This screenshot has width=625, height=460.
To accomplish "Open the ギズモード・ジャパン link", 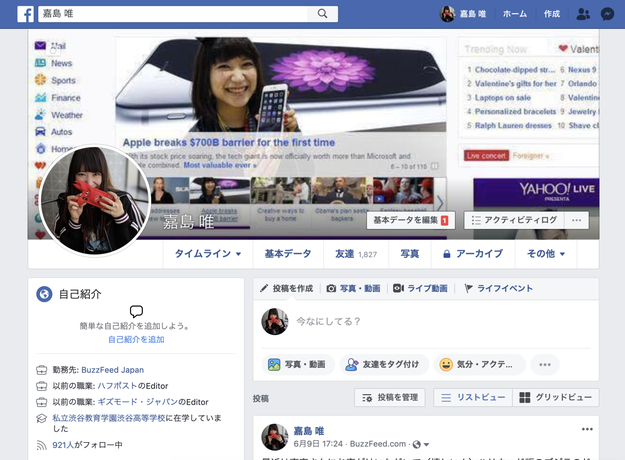I will pos(137,402).
